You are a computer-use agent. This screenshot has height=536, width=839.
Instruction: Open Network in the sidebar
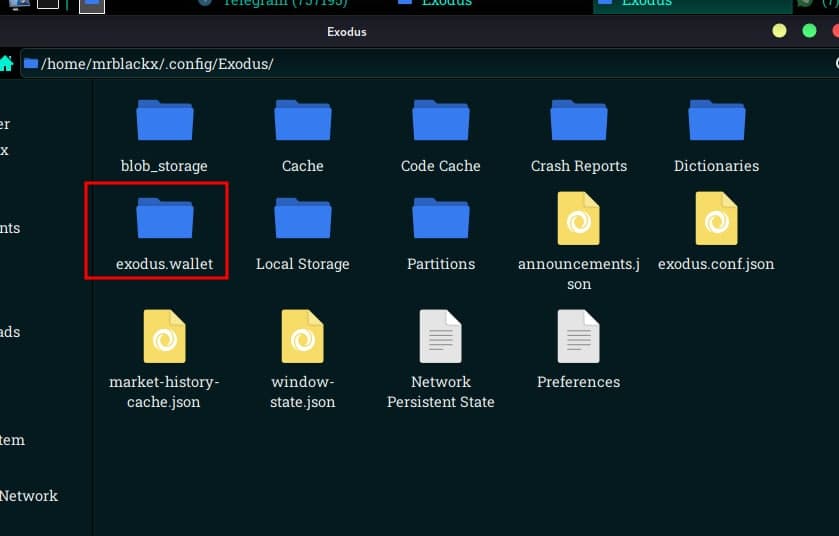click(28, 496)
